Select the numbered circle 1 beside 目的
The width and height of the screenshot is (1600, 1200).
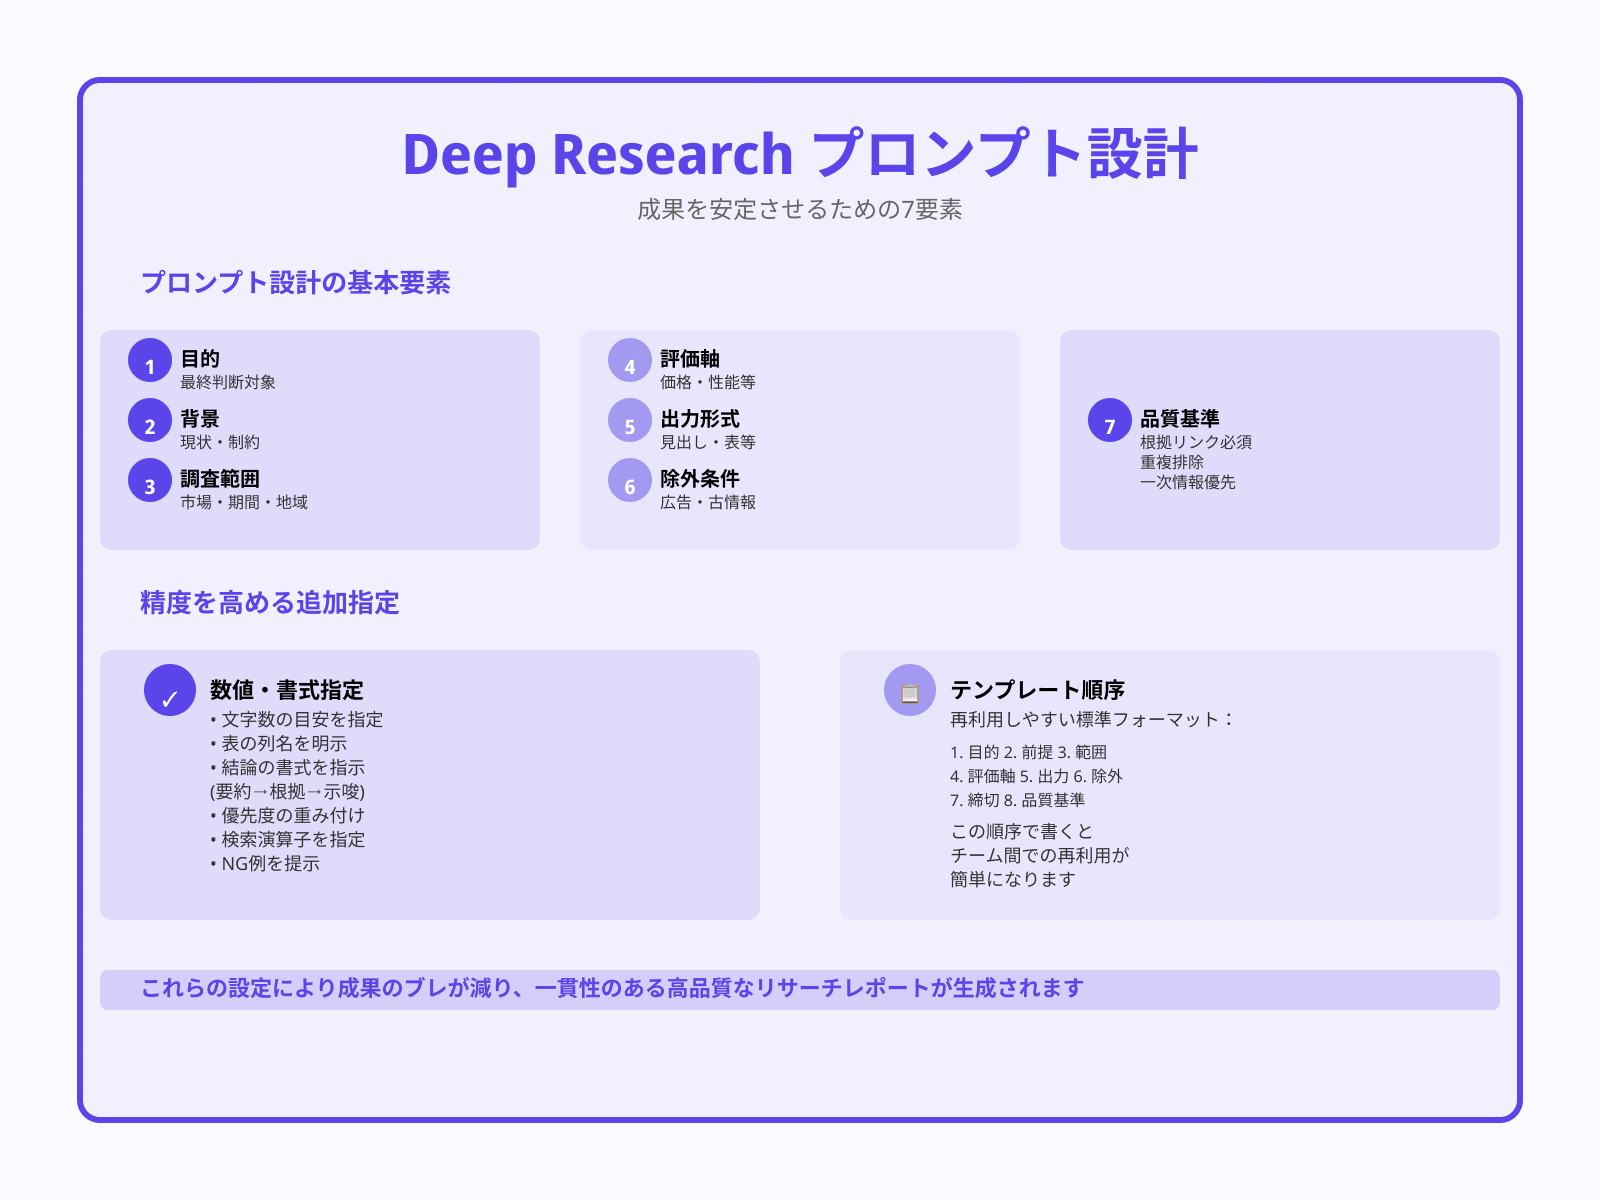149,364
